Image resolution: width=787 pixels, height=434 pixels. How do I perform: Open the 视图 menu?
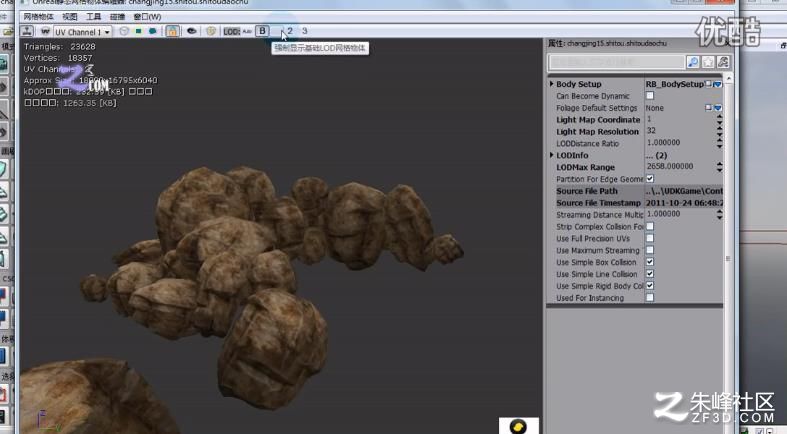click(70, 17)
